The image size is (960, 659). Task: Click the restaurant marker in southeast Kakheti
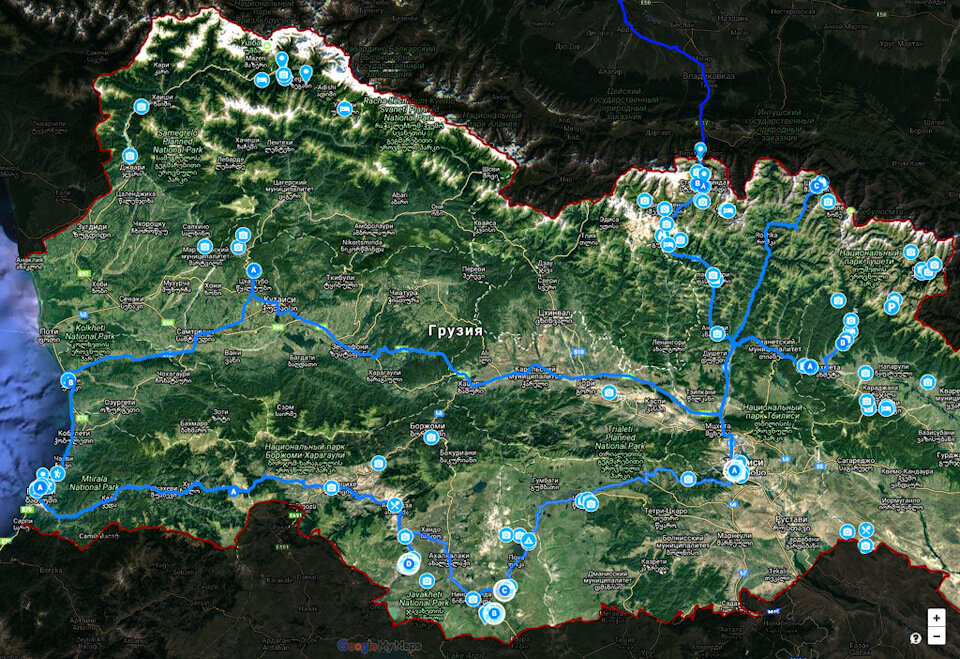866,530
